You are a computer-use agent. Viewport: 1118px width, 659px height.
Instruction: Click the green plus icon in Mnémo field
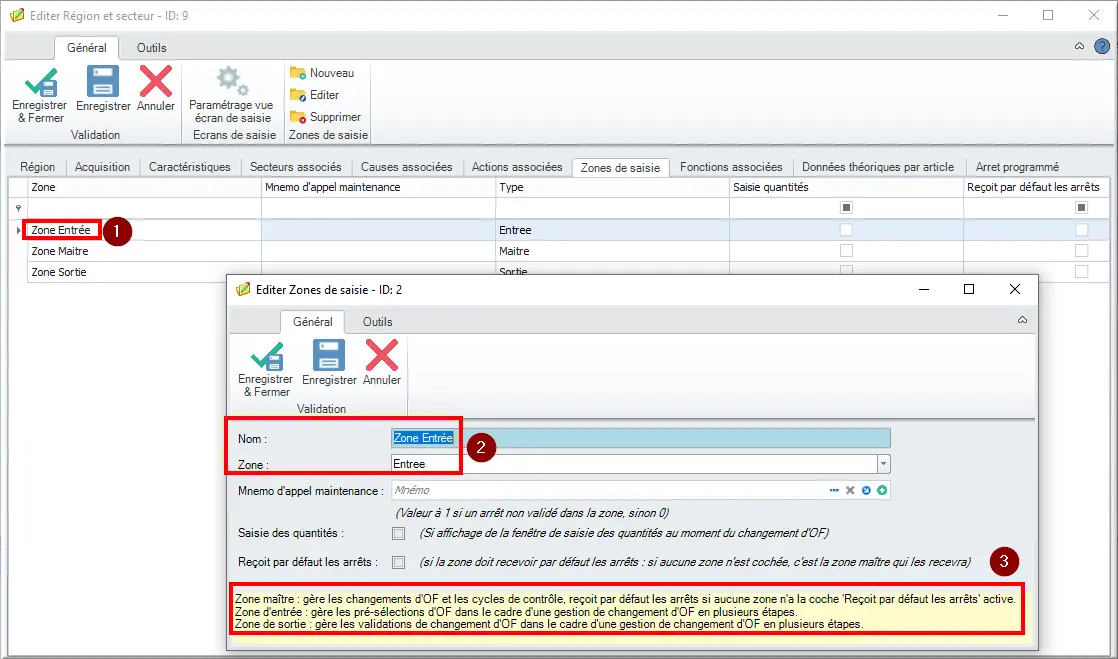882,491
